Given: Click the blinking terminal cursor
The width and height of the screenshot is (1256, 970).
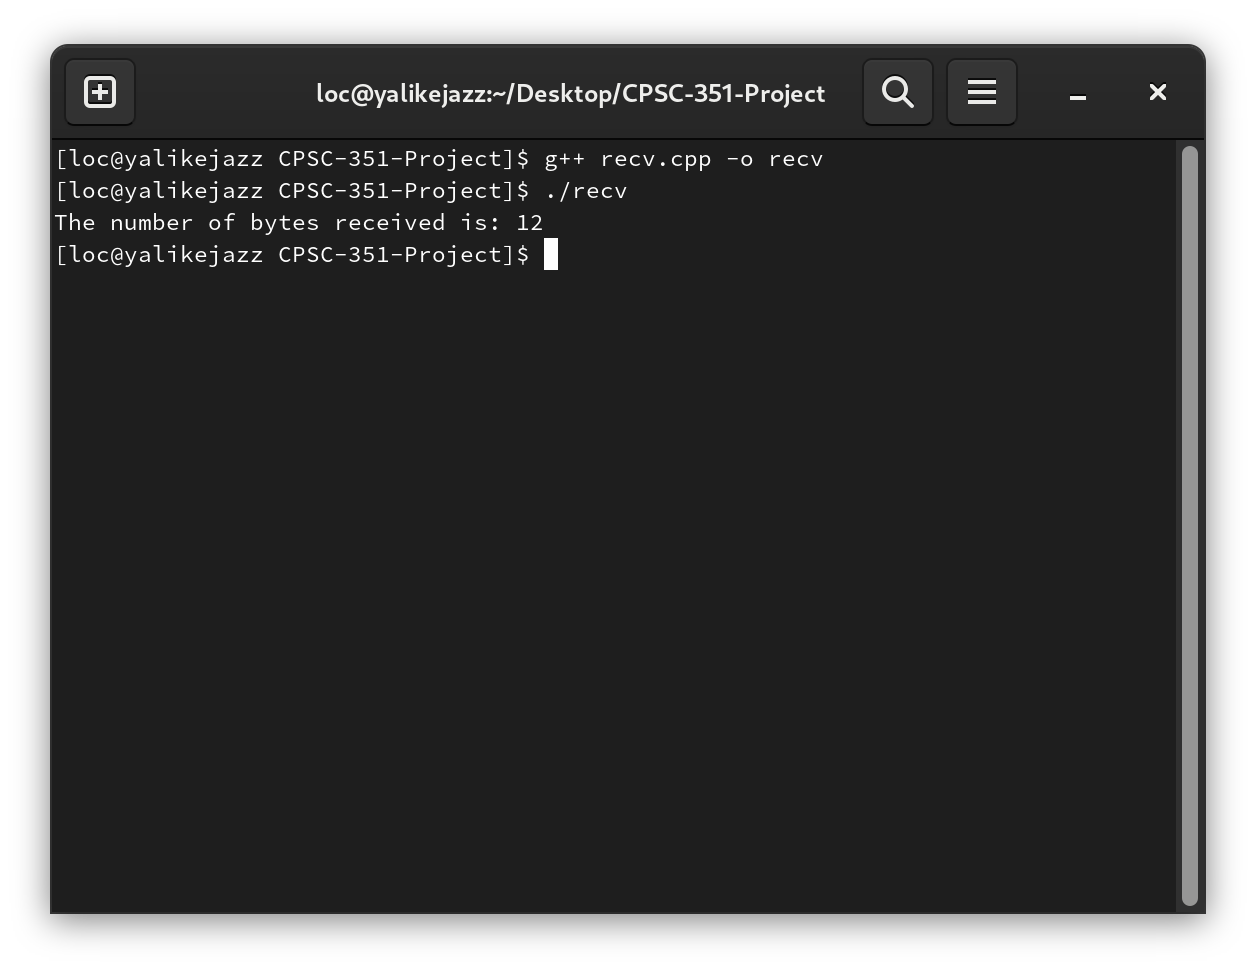Looking at the screenshot, I should 551,254.
